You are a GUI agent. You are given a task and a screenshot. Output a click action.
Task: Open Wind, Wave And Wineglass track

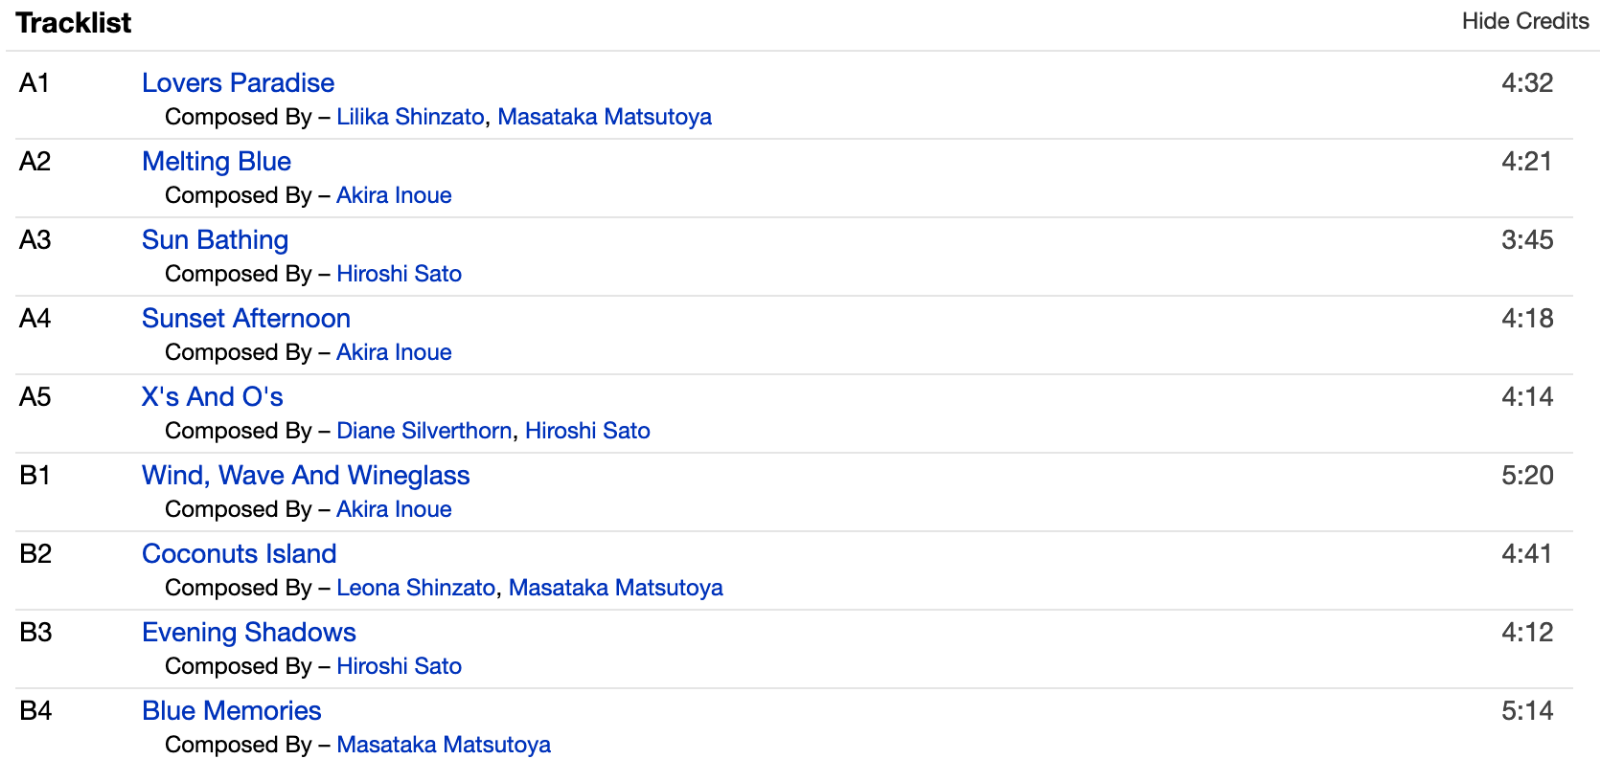[x=306, y=475]
